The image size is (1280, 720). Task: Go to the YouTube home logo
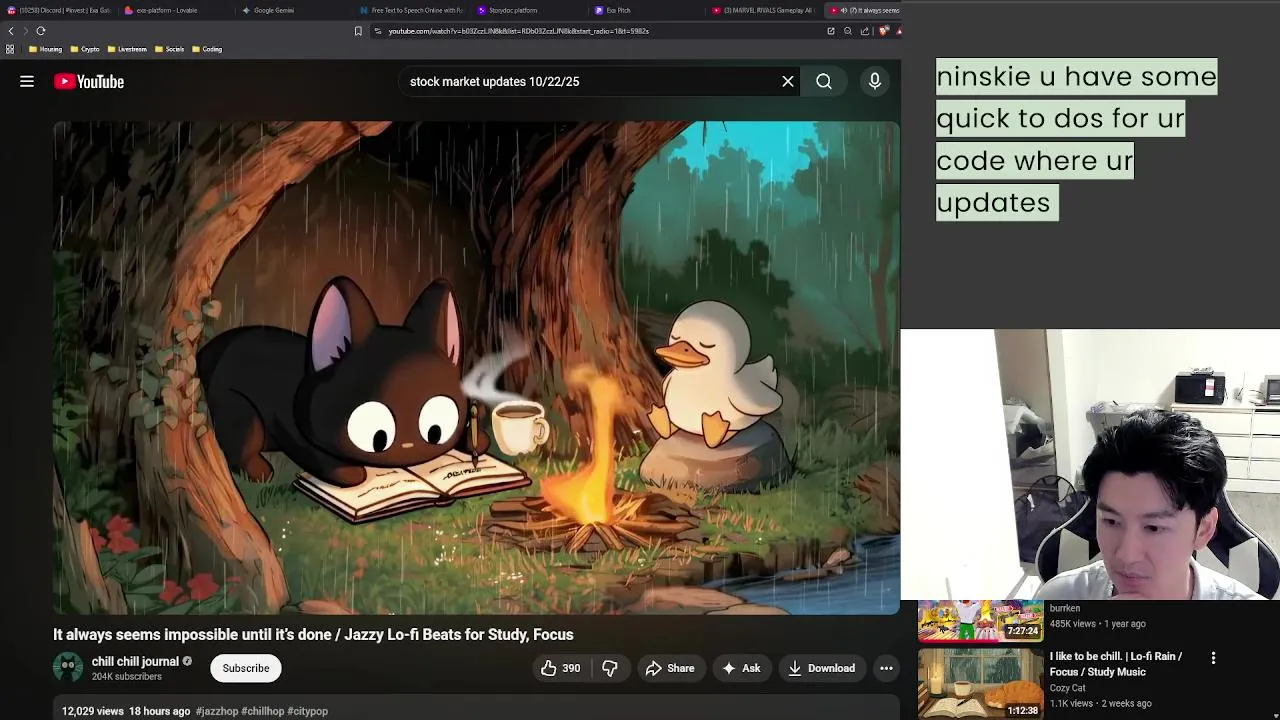click(x=89, y=82)
